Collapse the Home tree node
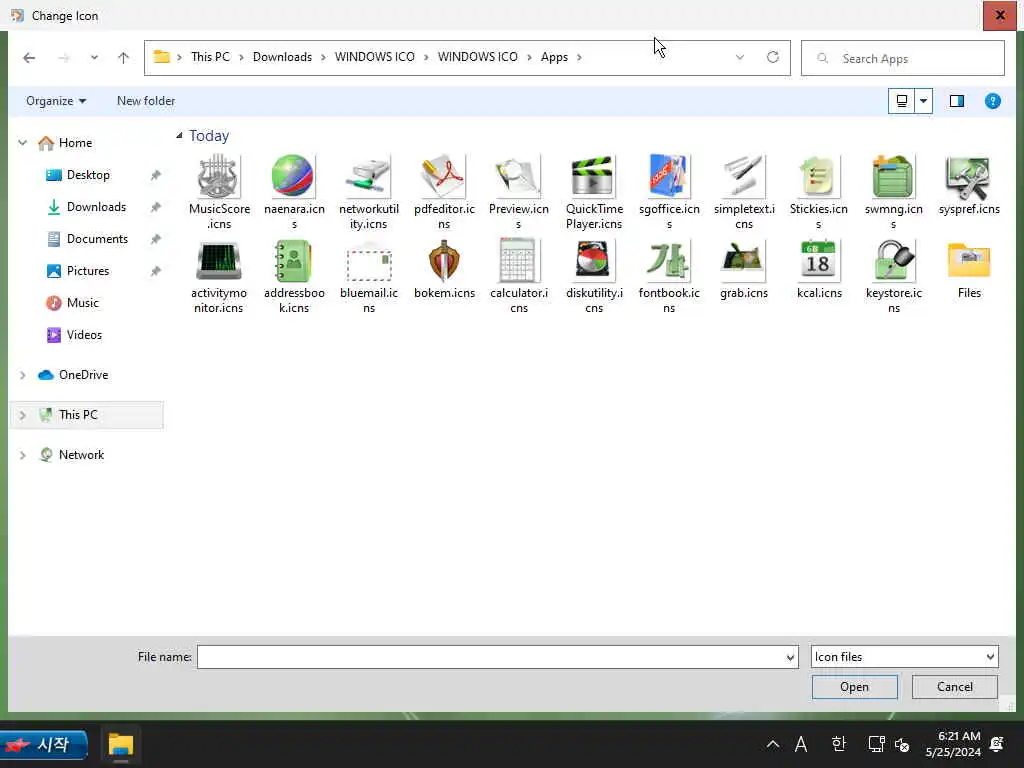 coord(22,142)
